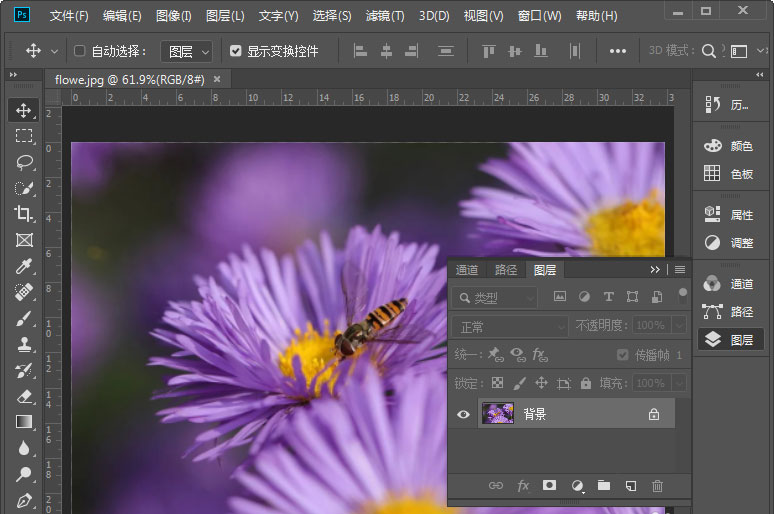This screenshot has width=774, height=514.
Task: Expand the toolbox double-arrow
Action: pos(13,75)
